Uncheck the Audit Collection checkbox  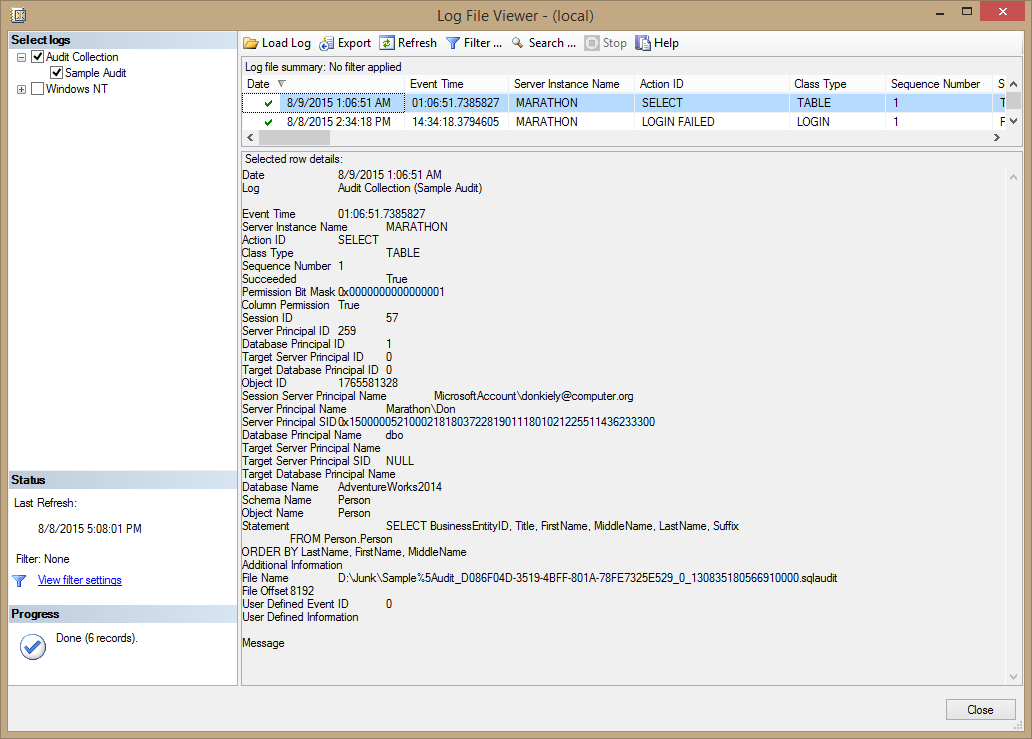click(38, 57)
